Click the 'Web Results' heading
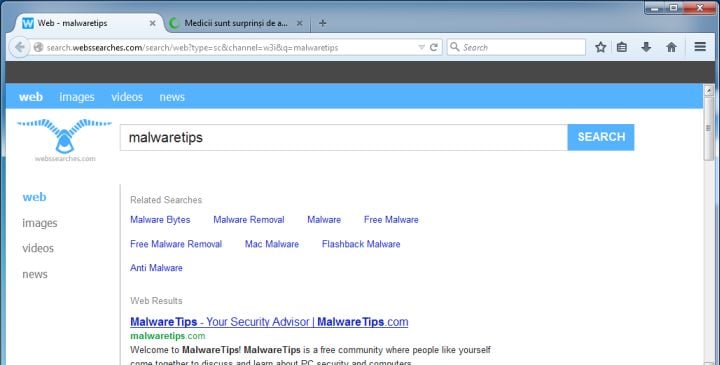The width and height of the screenshot is (720, 365). click(156, 301)
